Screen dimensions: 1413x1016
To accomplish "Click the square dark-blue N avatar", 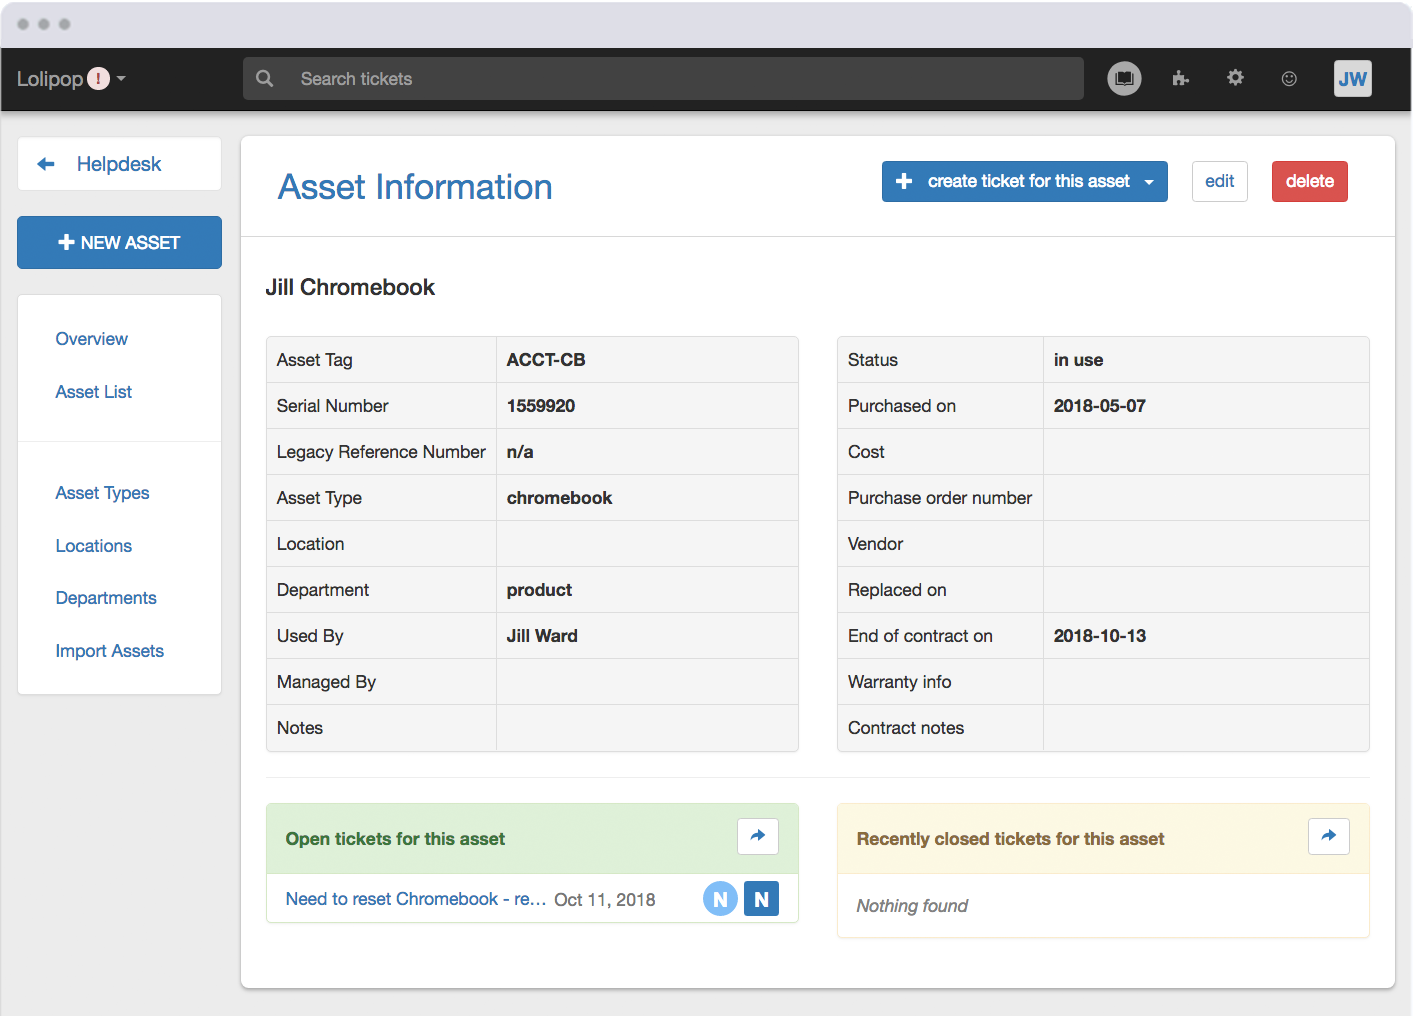I will click(761, 899).
